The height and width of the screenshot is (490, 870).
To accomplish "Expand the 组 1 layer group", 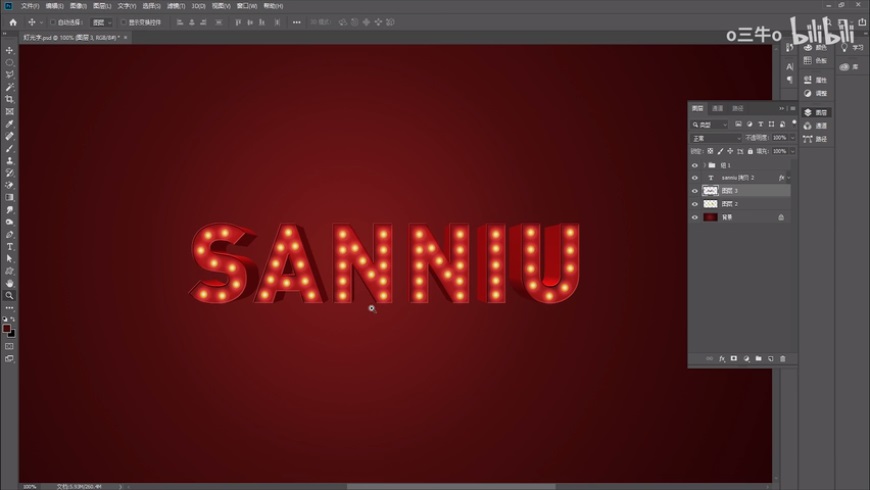I will 705,165.
